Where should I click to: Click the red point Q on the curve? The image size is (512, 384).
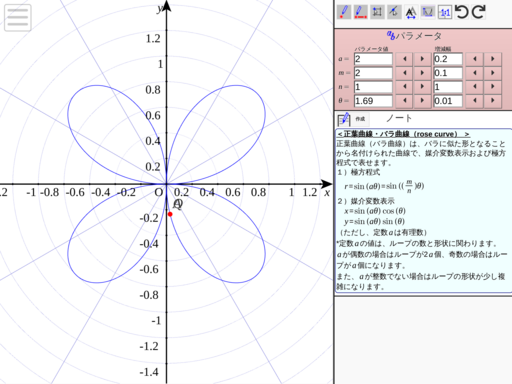click(170, 214)
